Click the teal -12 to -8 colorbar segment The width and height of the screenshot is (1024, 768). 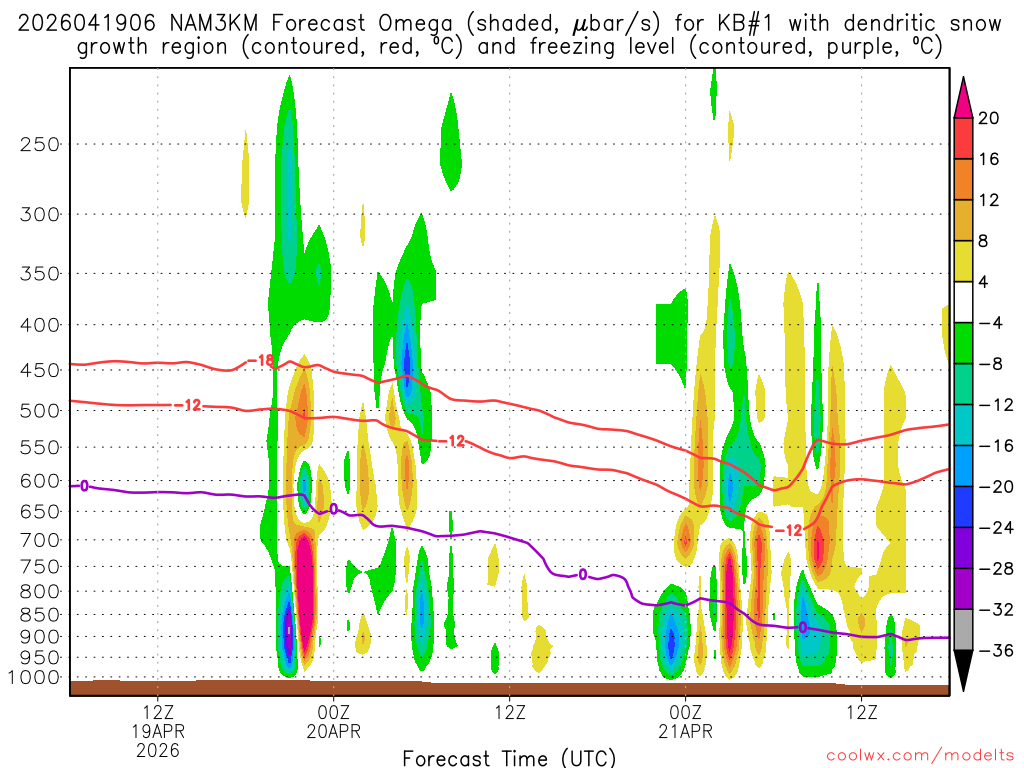coord(963,385)
